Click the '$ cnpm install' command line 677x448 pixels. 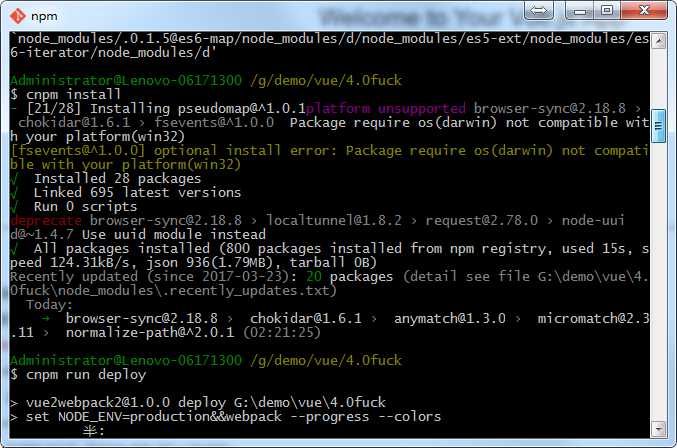point(65,94)
